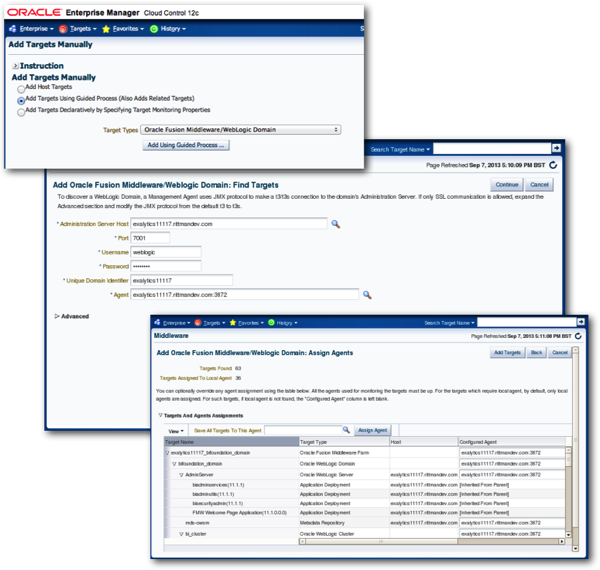Open the Enterprise menu in Add Targets Manually window

point(36,29)
